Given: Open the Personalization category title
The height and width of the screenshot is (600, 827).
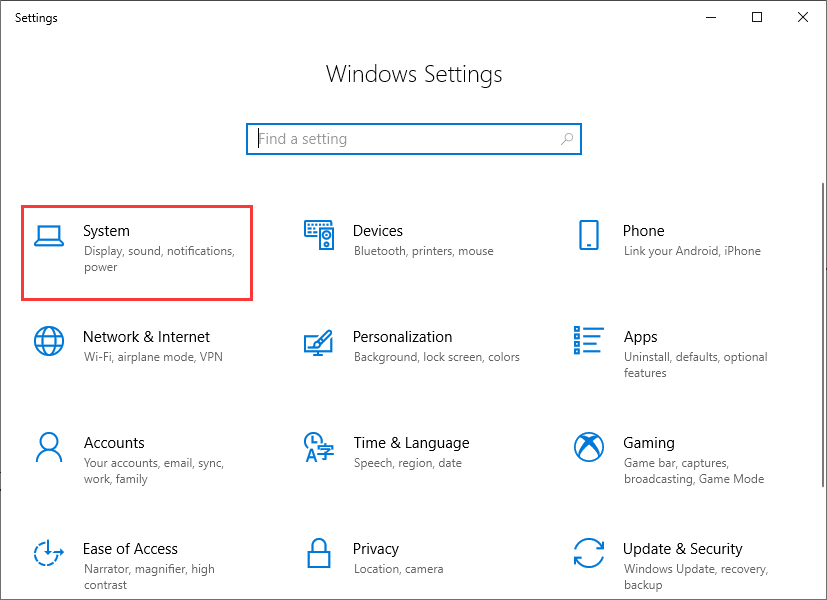Looking at the screenshot, I should (402, 337).
